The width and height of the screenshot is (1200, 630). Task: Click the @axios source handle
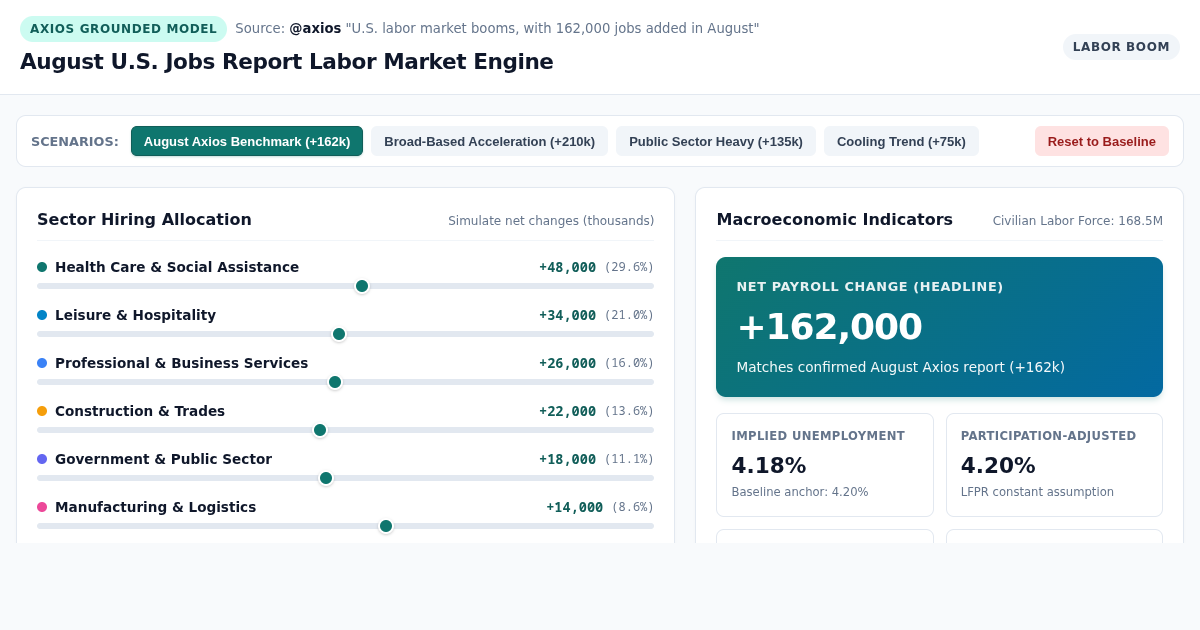click(x=315, y=28)
